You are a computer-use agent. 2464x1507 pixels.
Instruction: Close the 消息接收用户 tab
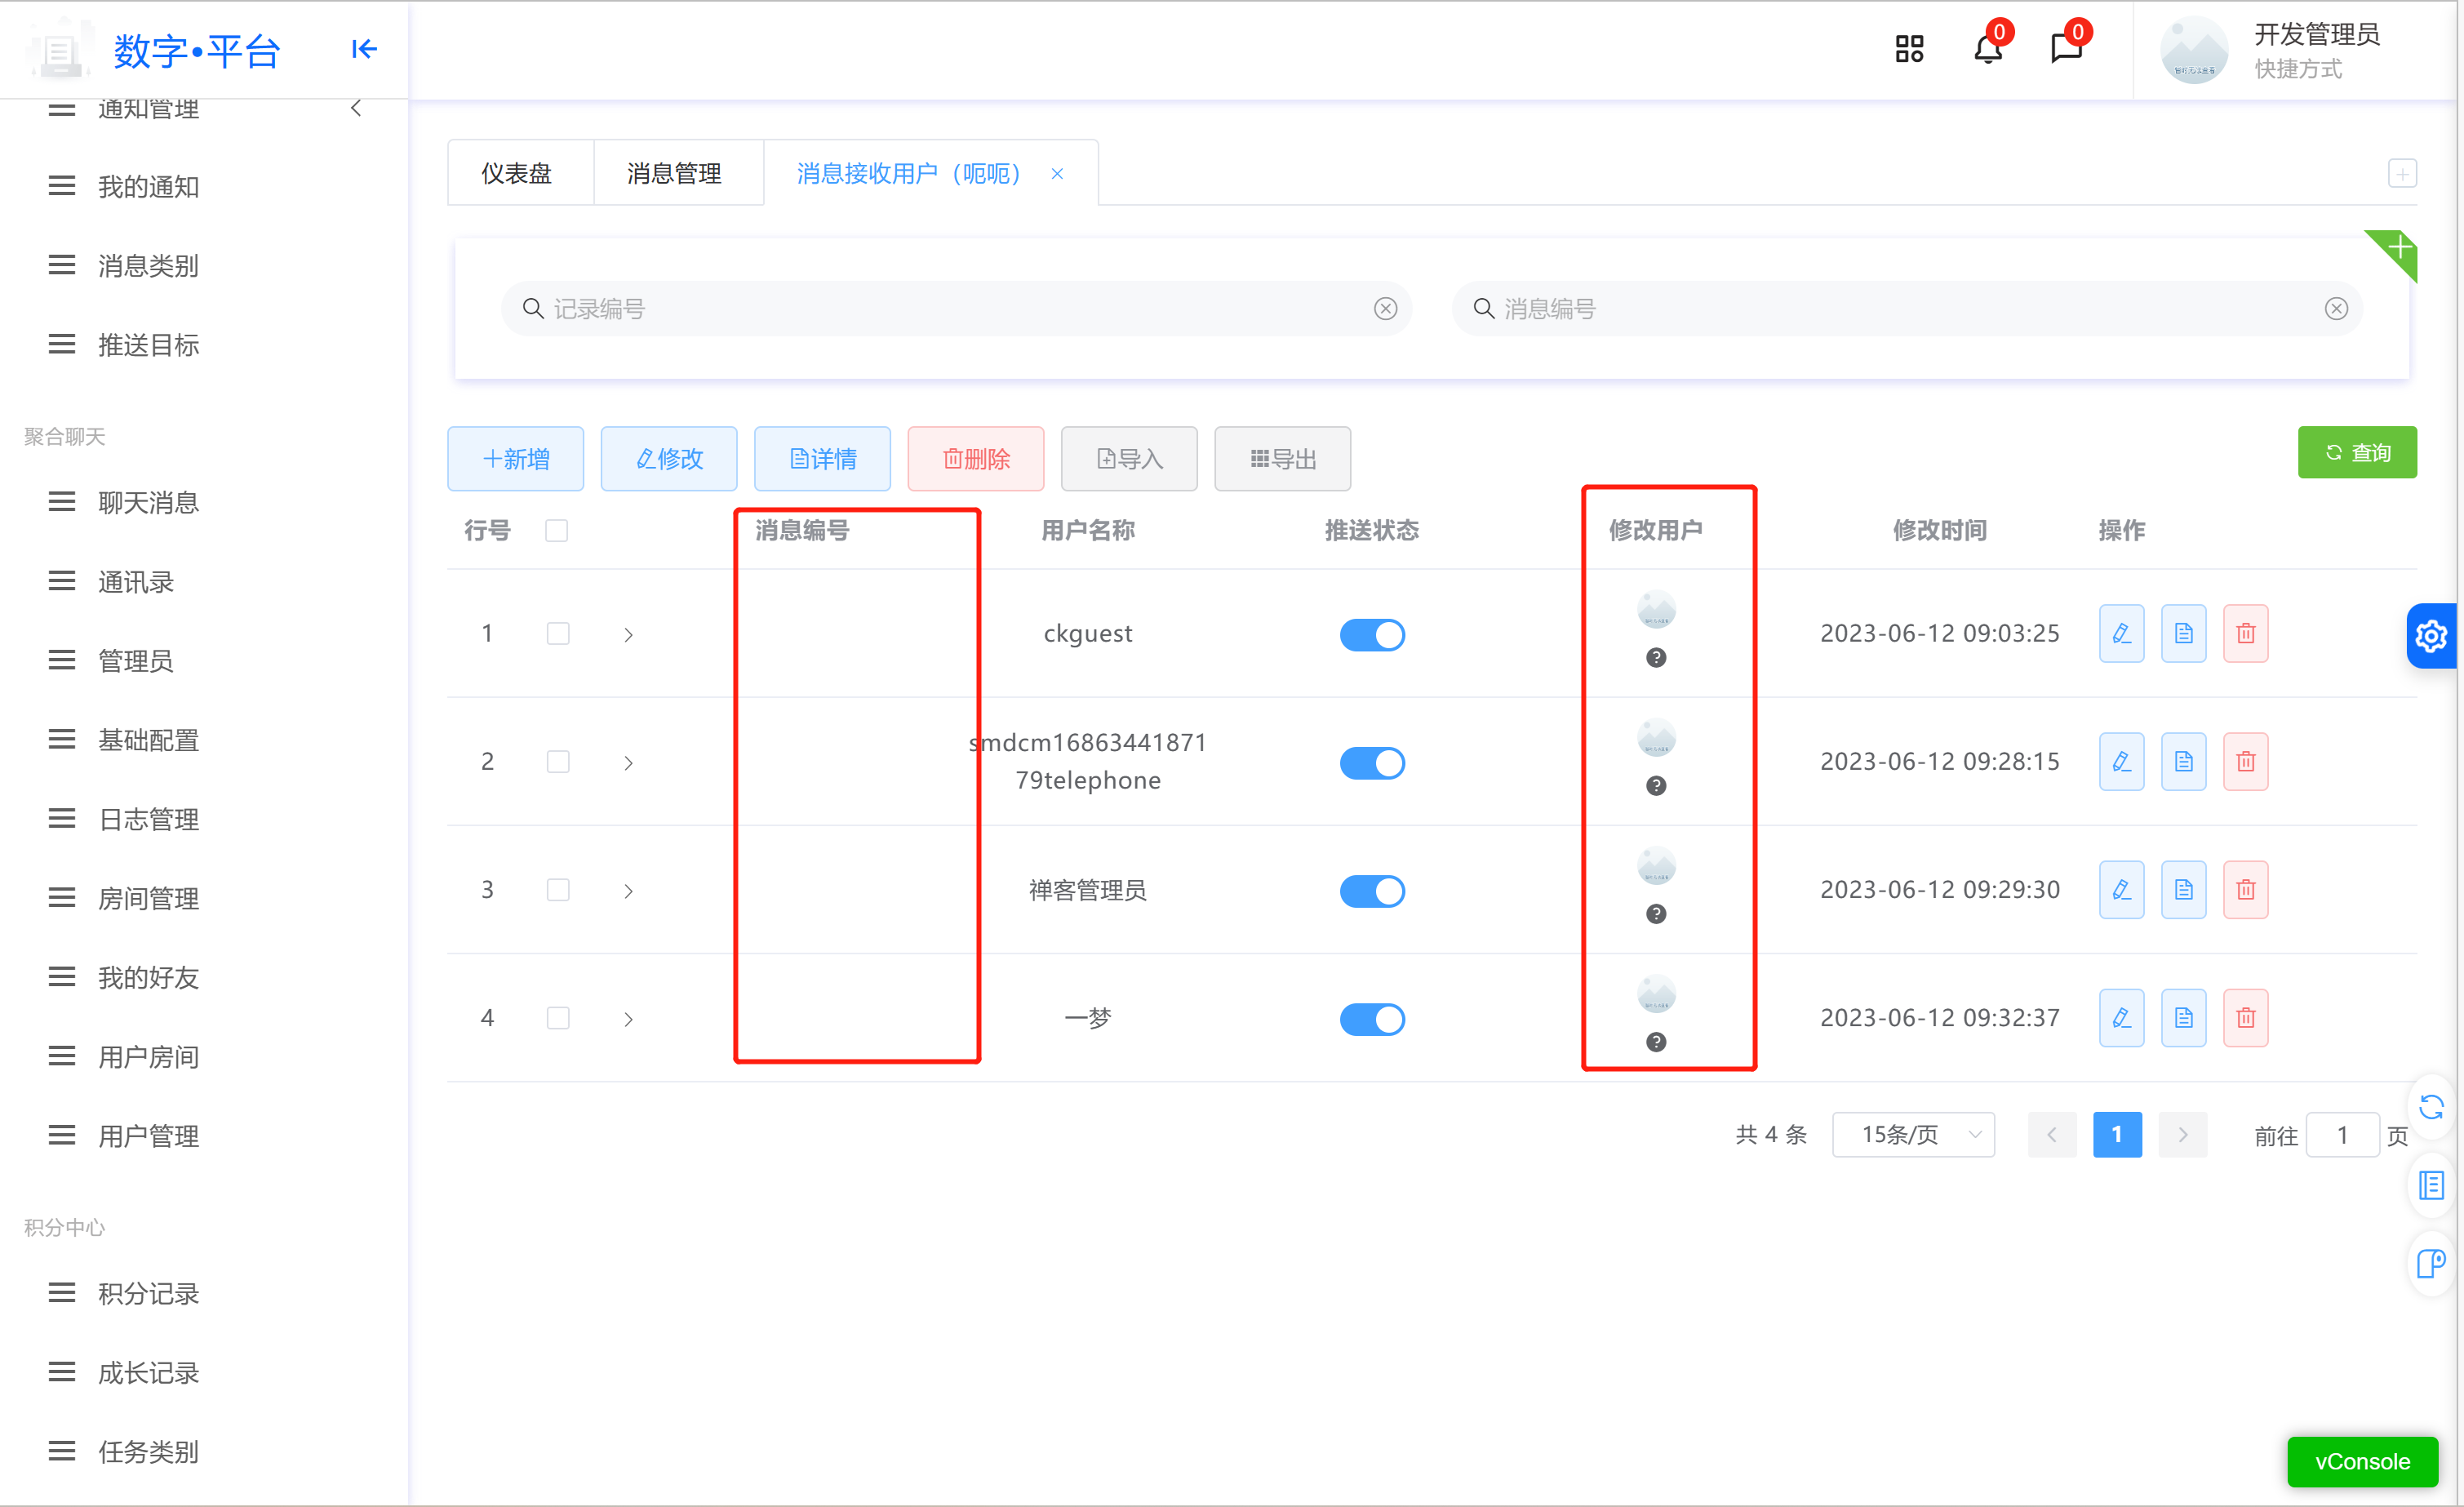point(1057,174)
